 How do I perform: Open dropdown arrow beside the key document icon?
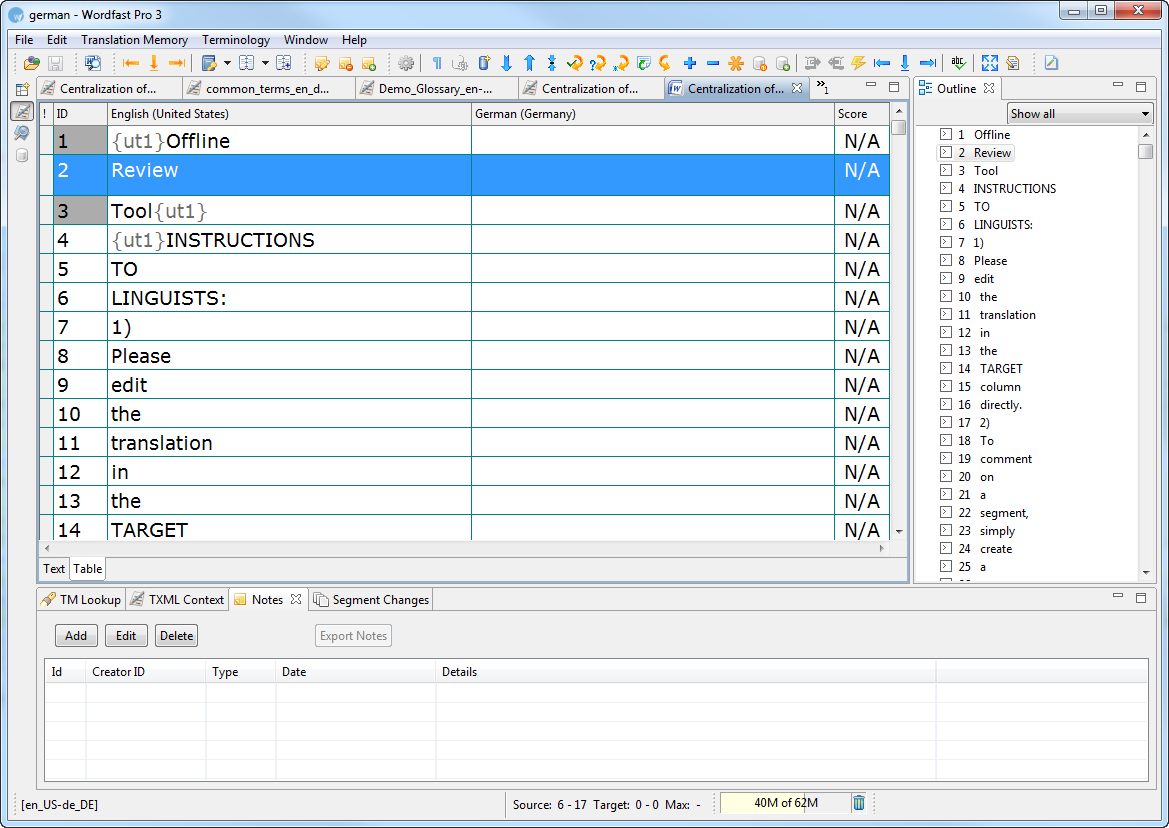[x=227, y=63]
